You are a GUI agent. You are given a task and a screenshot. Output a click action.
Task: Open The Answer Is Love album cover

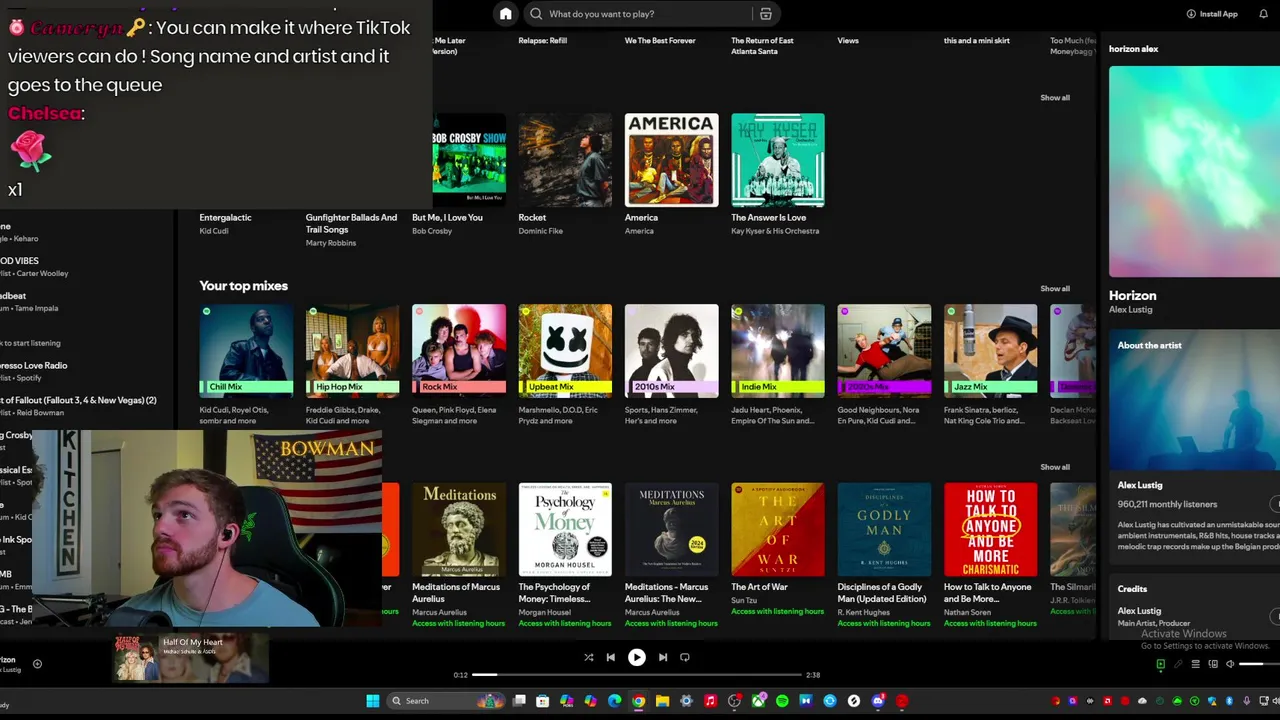click(778, 160)
